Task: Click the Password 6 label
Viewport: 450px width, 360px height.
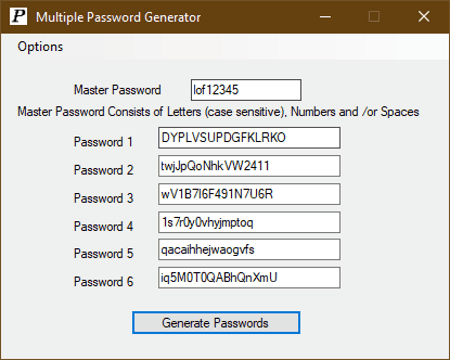Action: [103, 282]
